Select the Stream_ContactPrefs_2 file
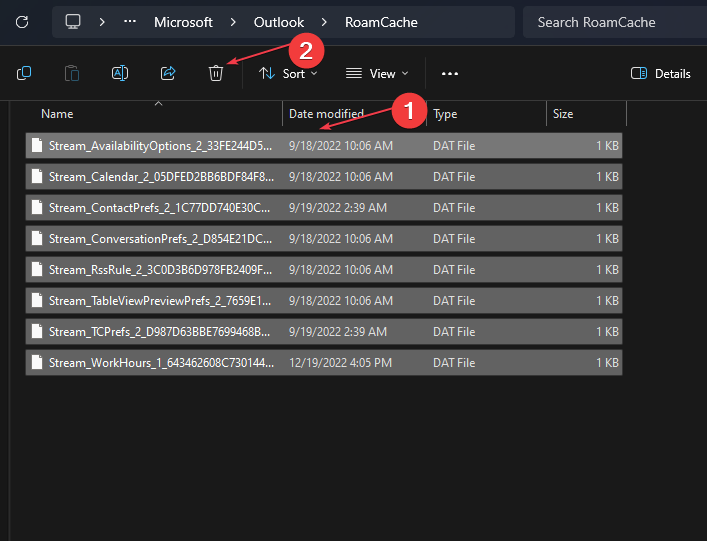 324,208
